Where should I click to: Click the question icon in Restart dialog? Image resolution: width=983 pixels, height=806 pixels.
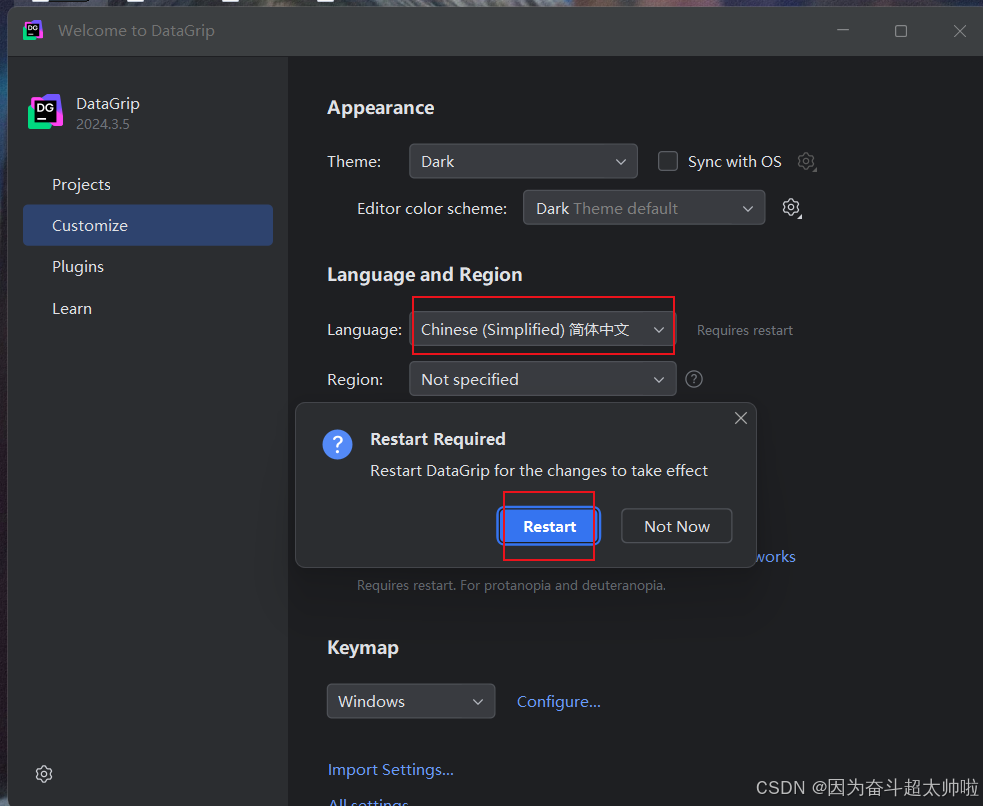(337, 444)
